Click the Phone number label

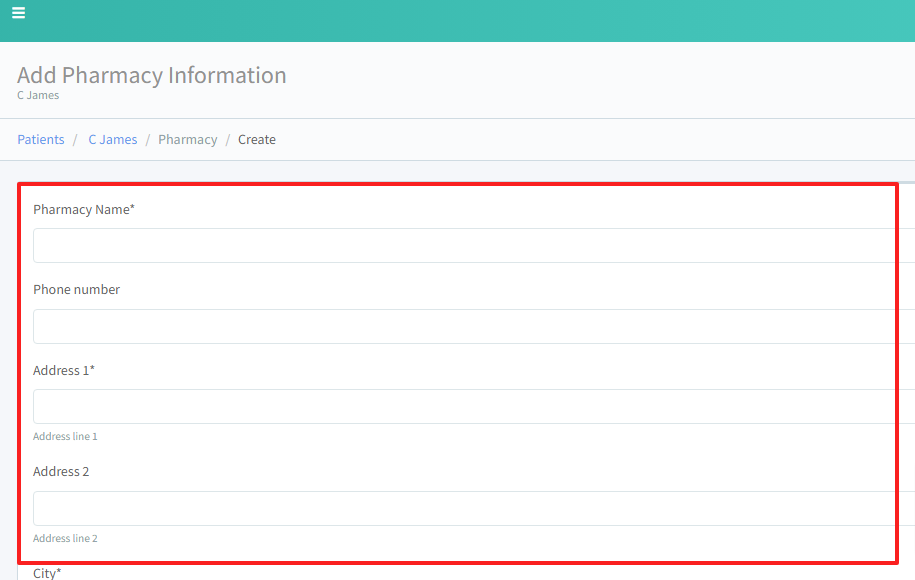[x=76, y=290]
